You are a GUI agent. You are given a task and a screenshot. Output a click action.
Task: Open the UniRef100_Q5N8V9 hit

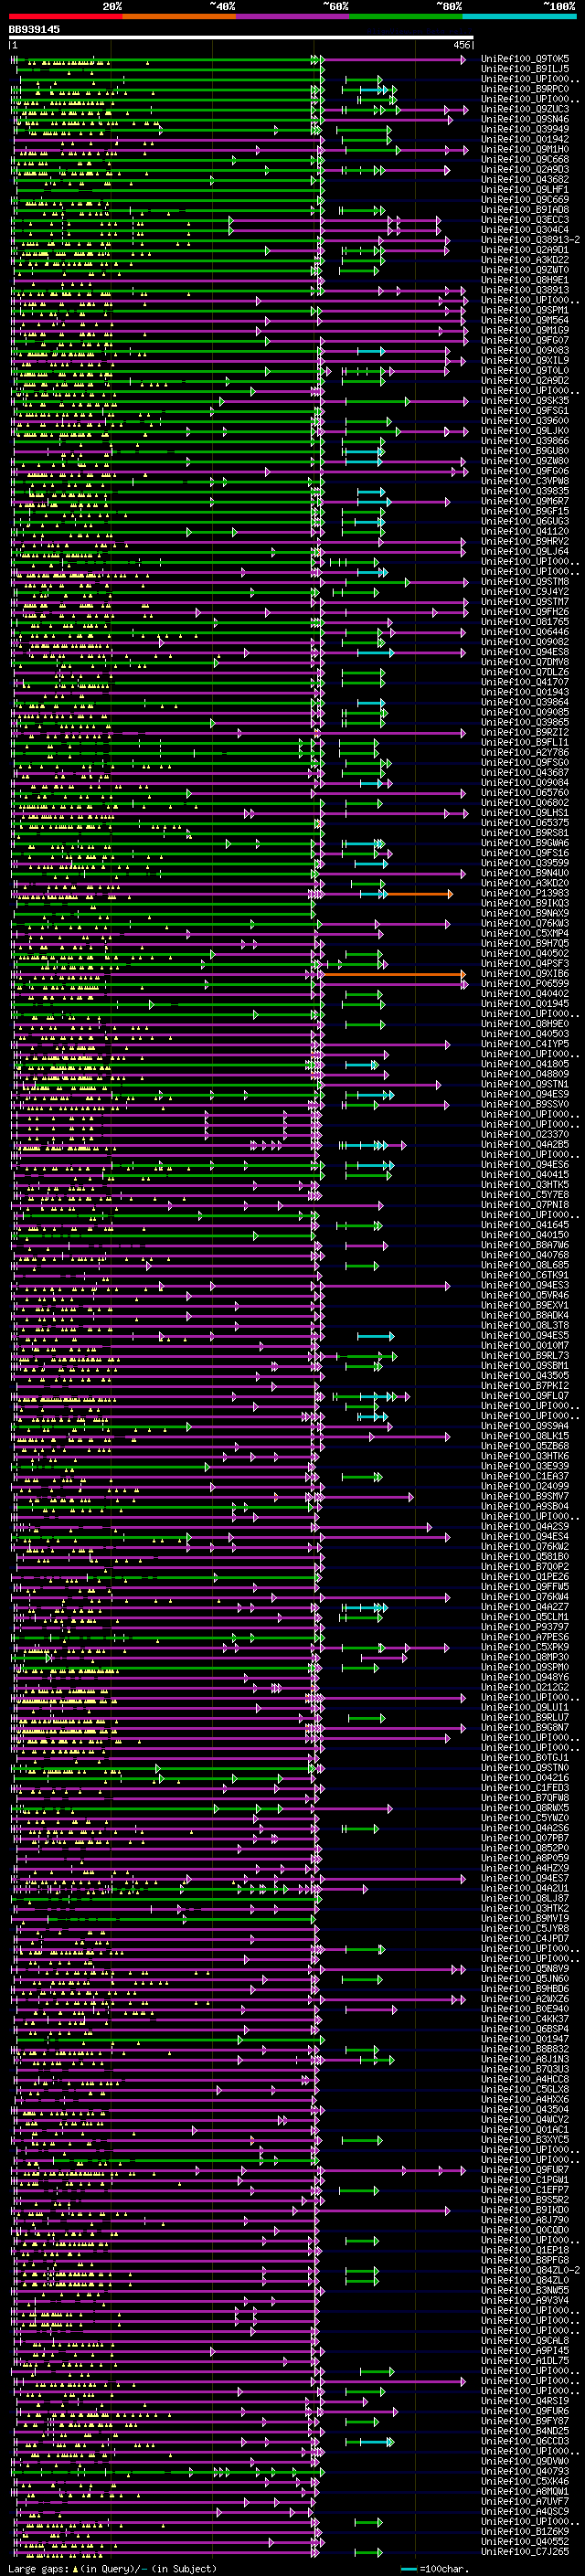pos(525,1969)
